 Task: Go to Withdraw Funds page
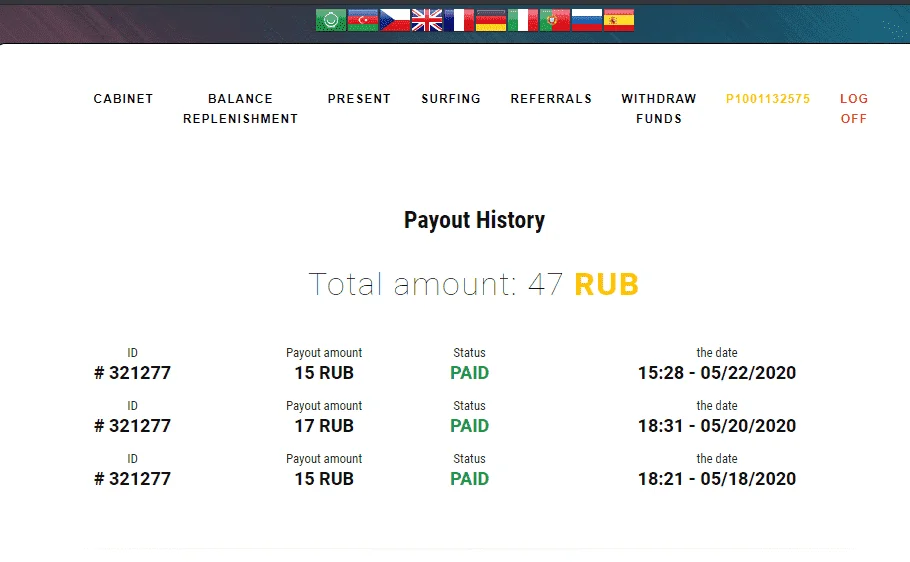click(659, 109)
